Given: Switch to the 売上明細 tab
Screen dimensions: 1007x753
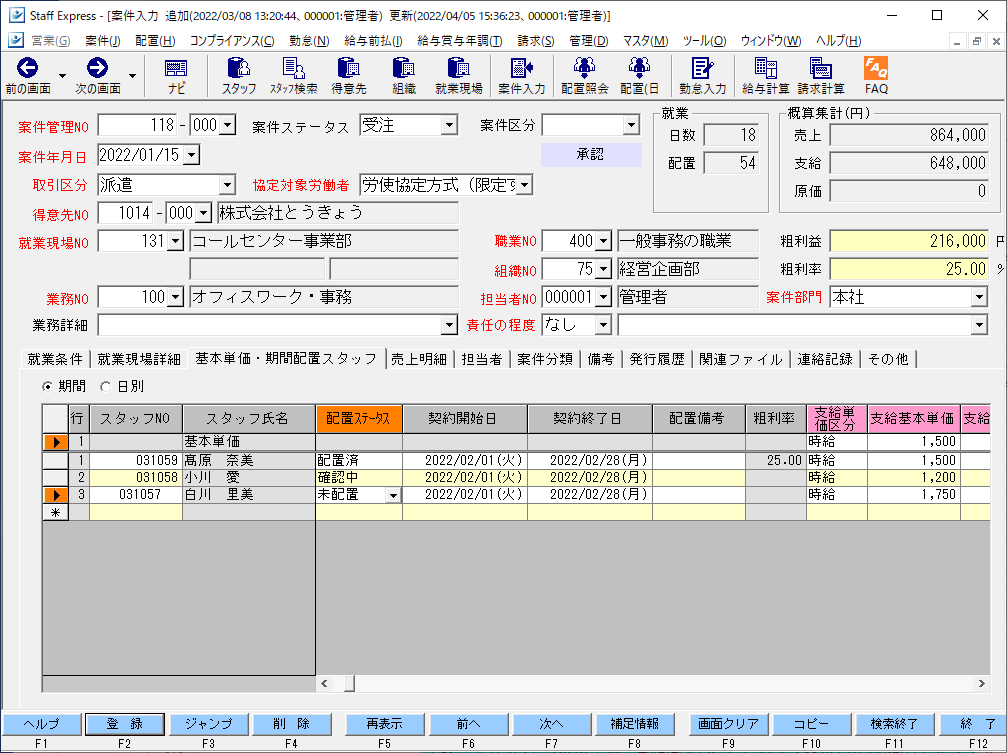Looking at the screenshot, I should pyautogui.click(x=418, y=359).
